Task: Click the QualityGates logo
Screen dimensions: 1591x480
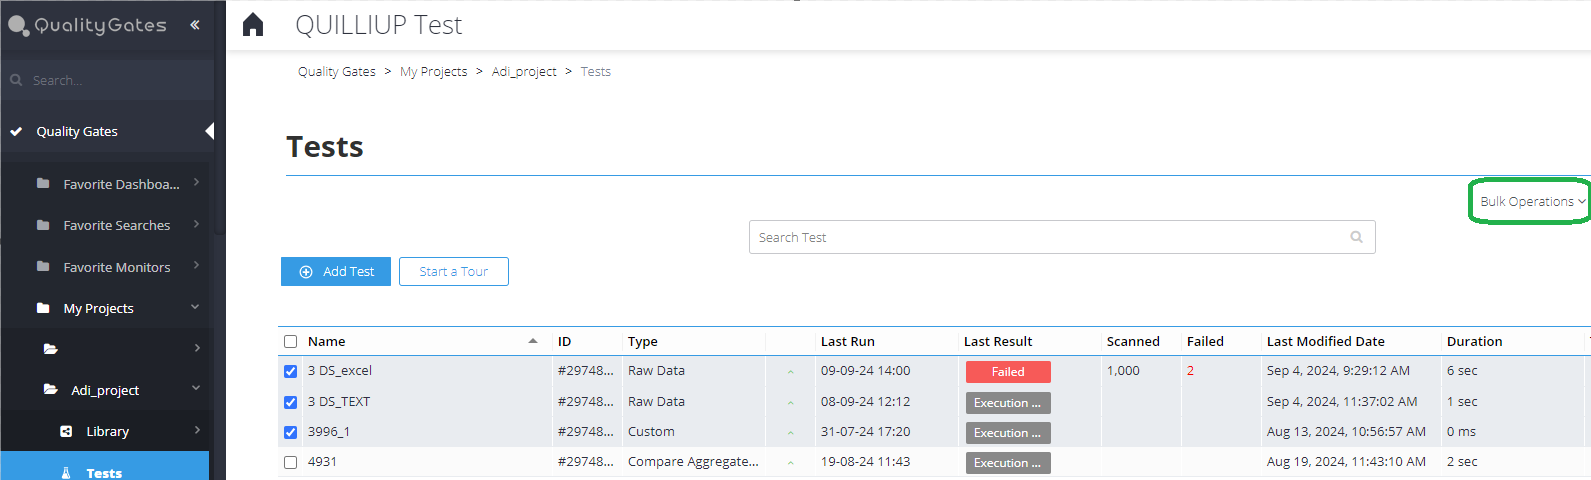Action: (x=88, y=25)
